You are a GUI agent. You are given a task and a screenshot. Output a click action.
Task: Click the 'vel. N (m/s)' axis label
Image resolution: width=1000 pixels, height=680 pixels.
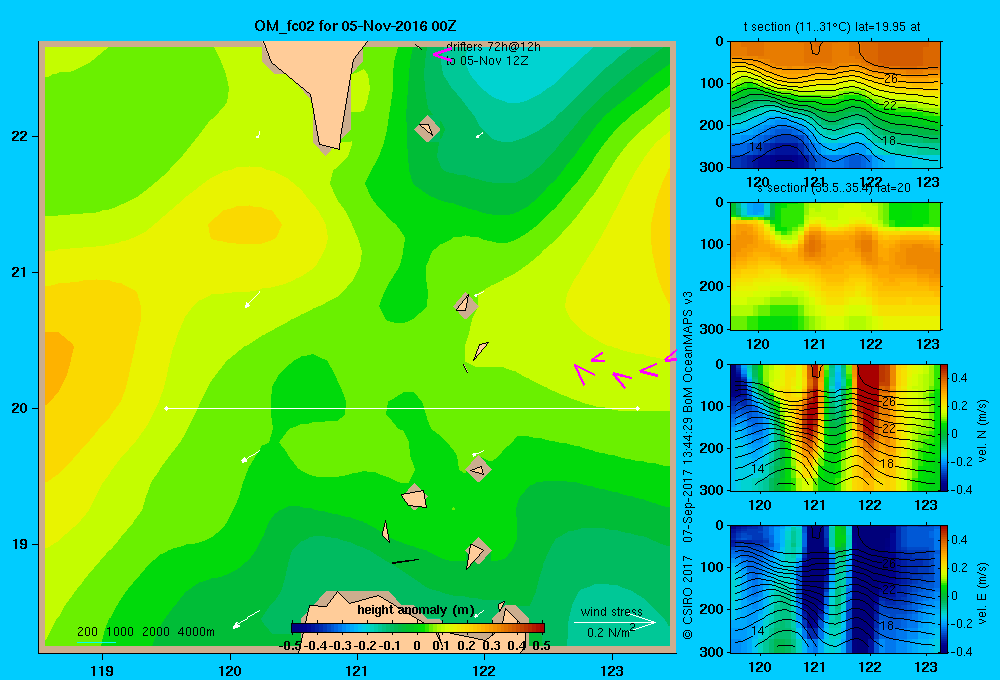(x=983, y=431)
